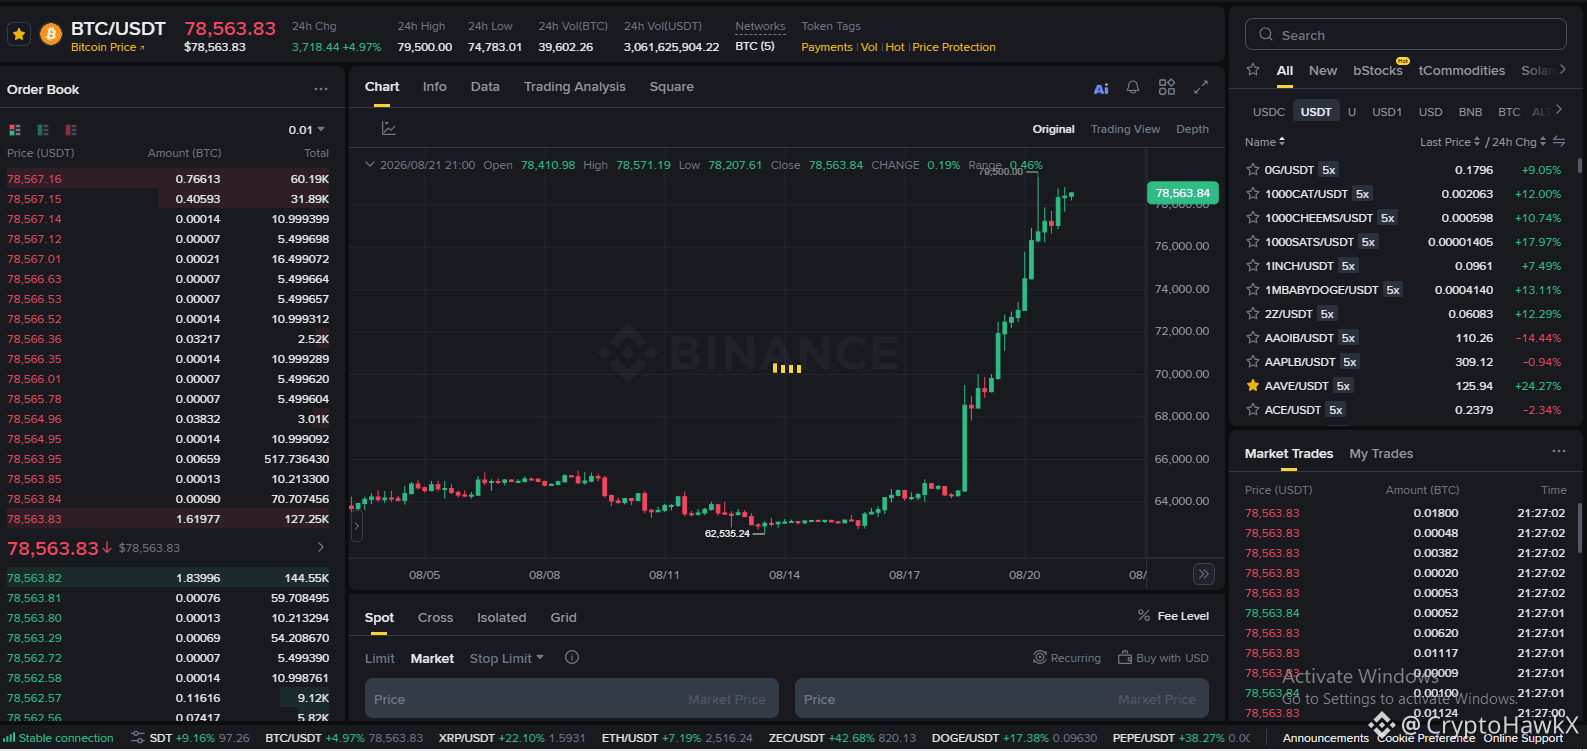
Task: Sort market list by Name
Action: coord(1265,142)
